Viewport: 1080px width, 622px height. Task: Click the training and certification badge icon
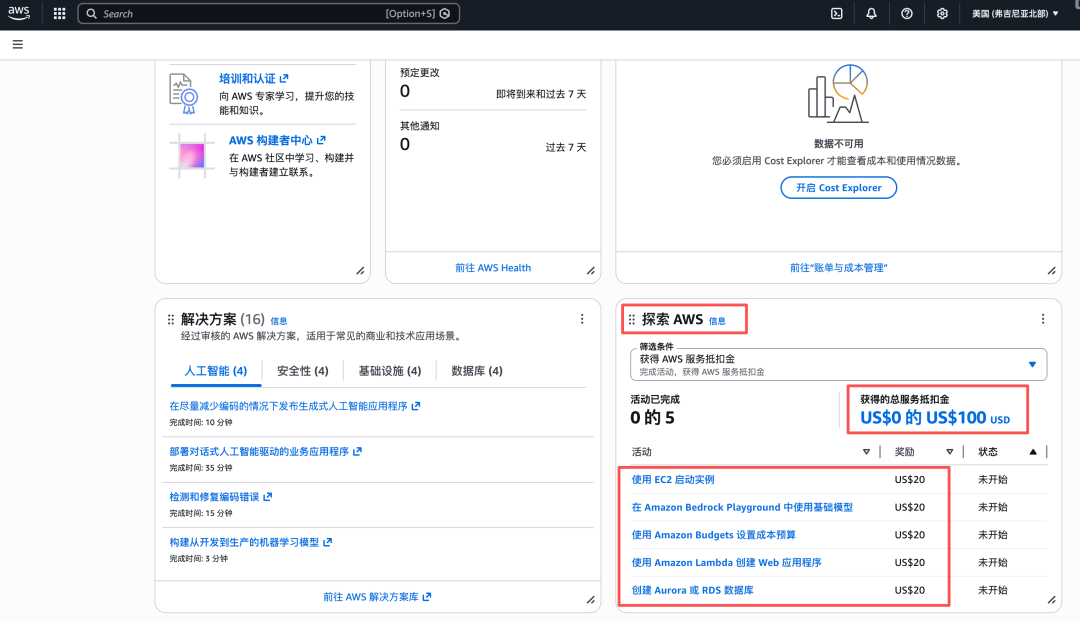pos(184,94)
